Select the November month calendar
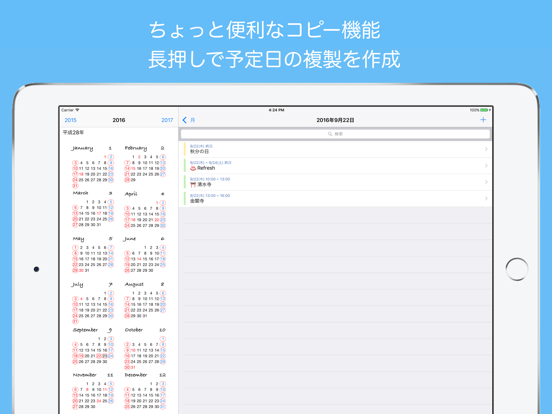This screenshot has width=552, height=414. click(x=93, y=390)
